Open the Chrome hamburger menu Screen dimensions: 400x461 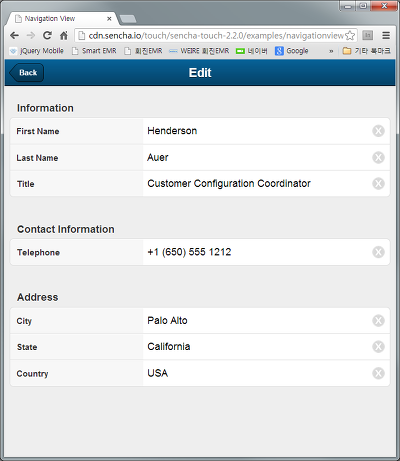(386, 35)
